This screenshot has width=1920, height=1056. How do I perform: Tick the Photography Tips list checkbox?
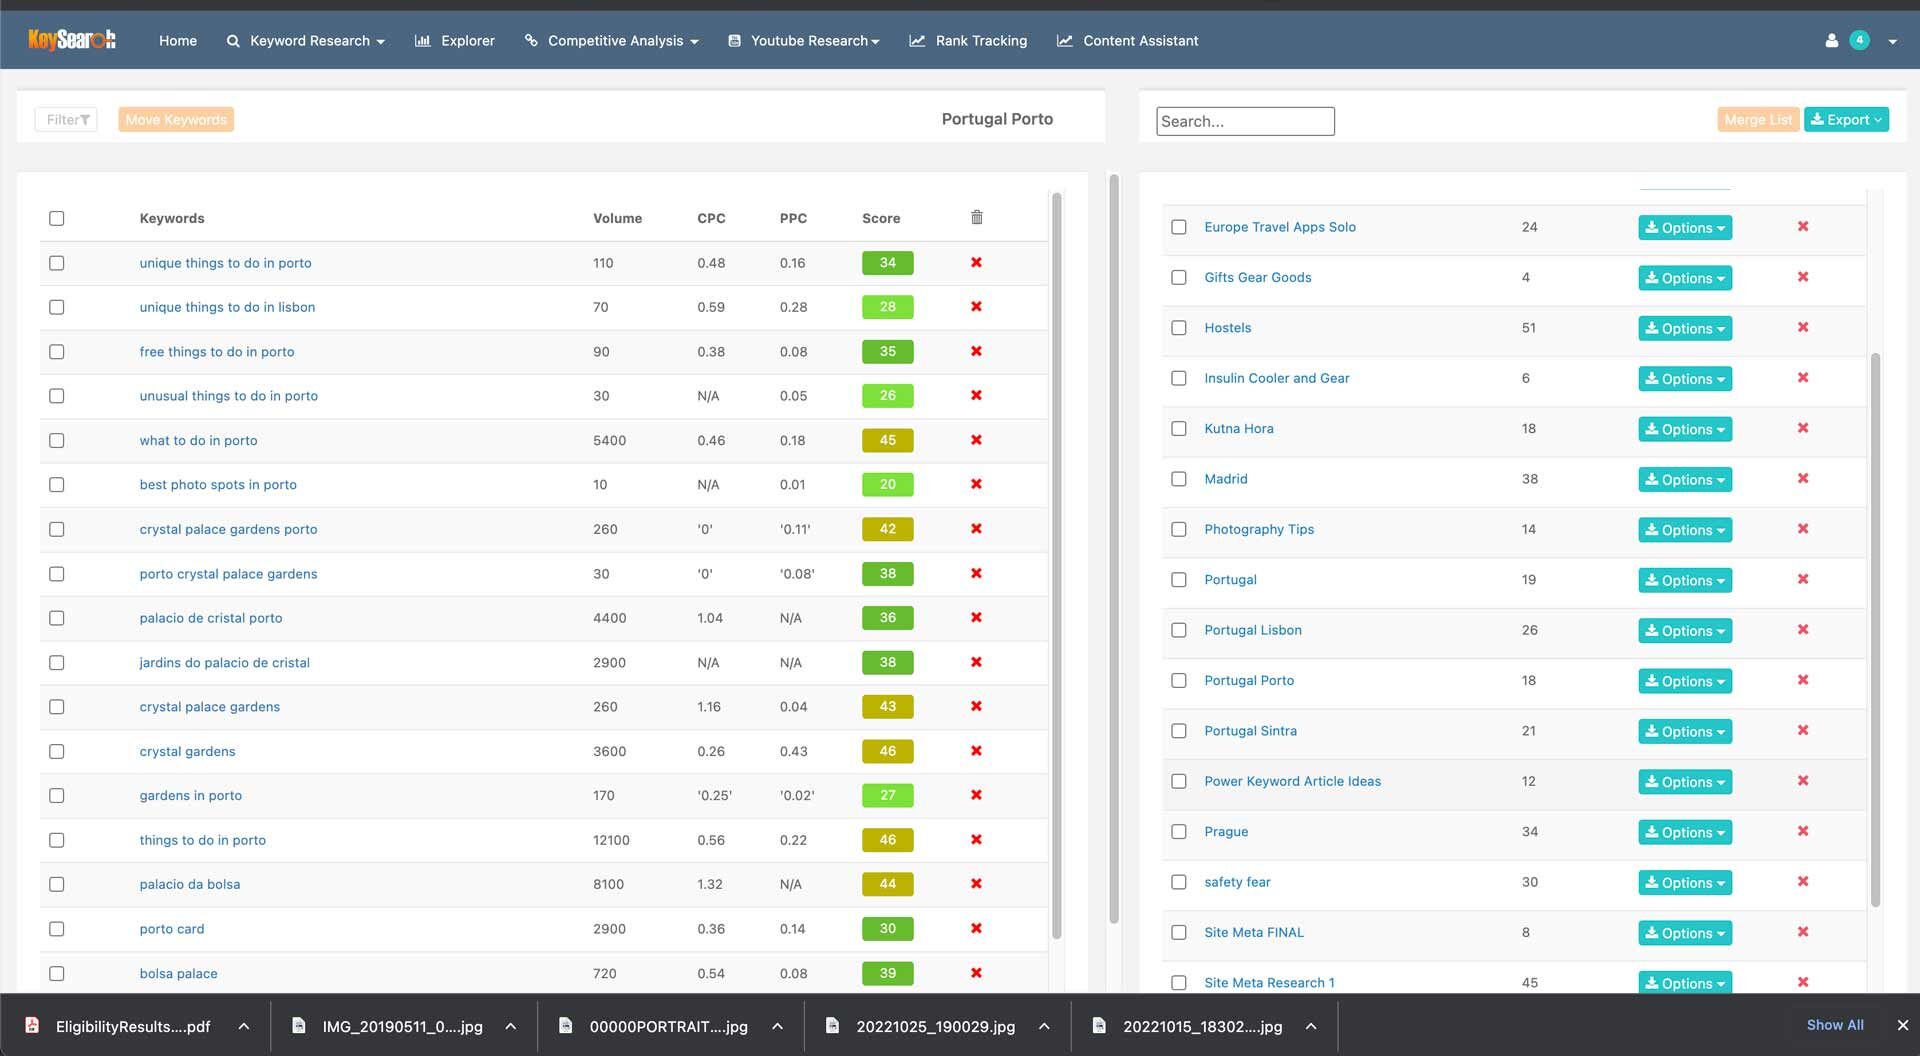click(1179, 529)
